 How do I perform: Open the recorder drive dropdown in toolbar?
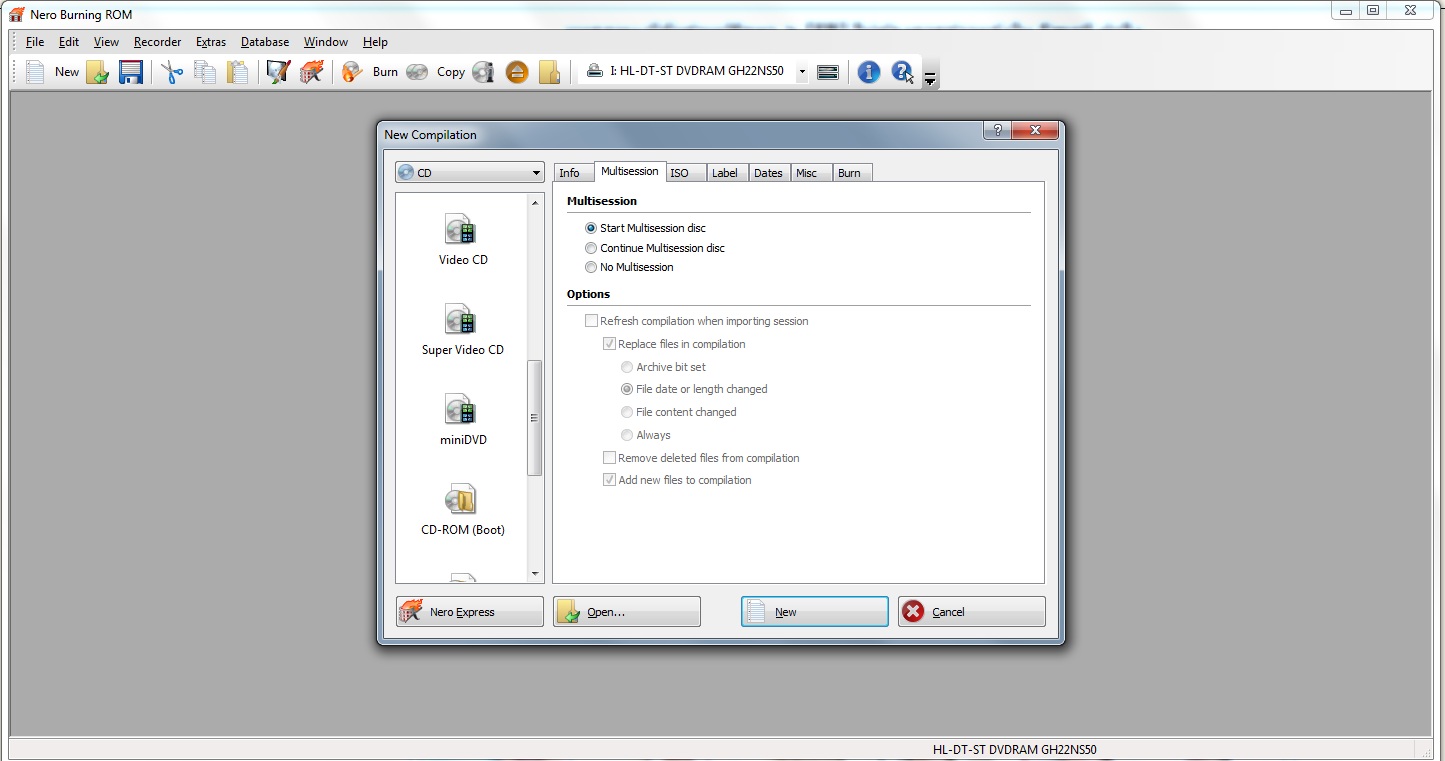(802, 72)
